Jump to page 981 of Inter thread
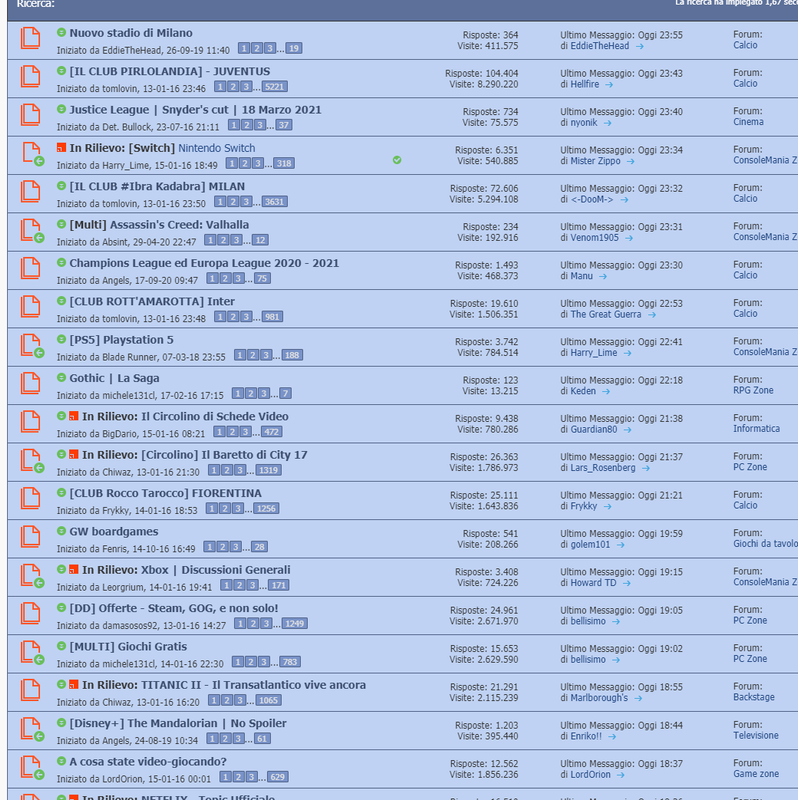This screenshot has width=798, height=800. coord(272,317)
